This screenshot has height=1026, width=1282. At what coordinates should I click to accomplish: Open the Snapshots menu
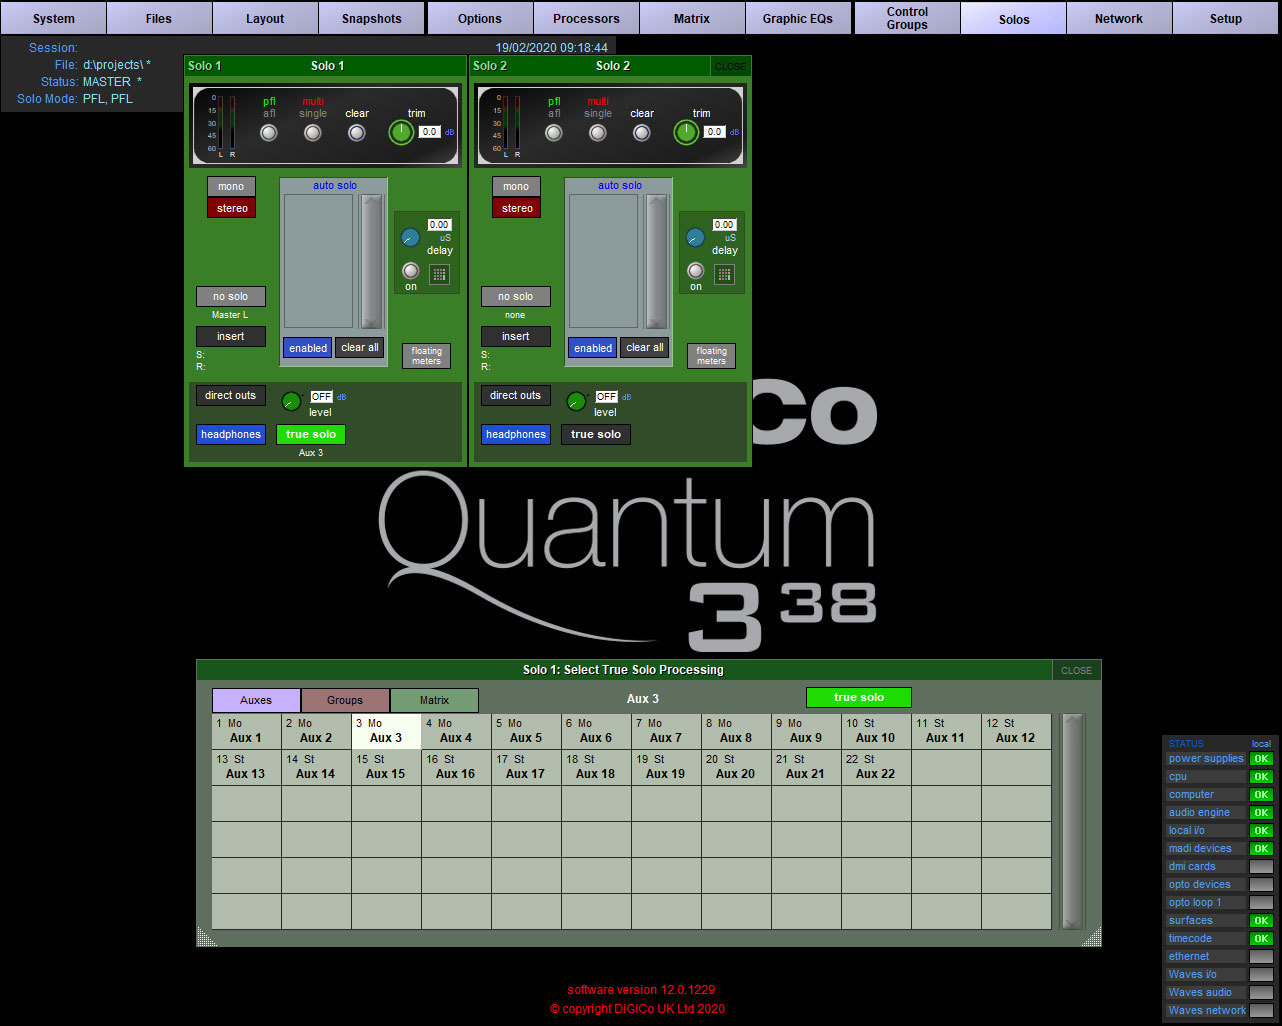click(x=372, y=18)
